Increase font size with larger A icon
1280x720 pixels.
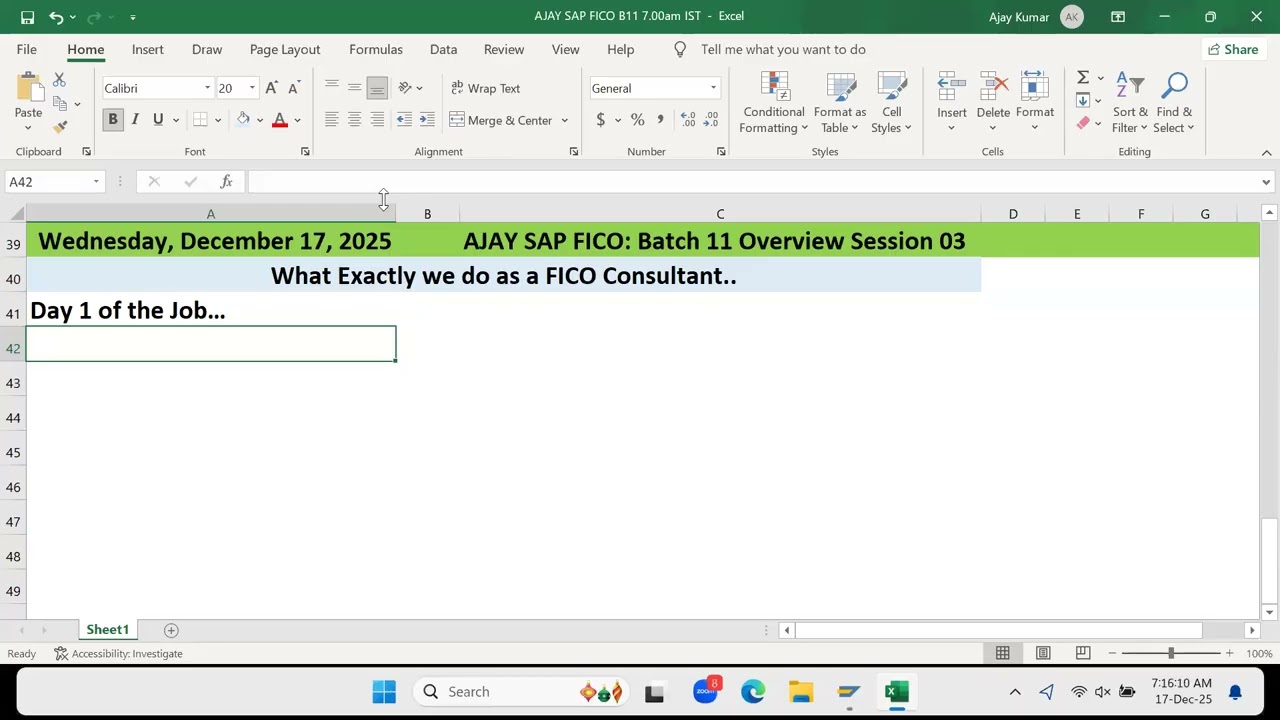coord(271,88)
